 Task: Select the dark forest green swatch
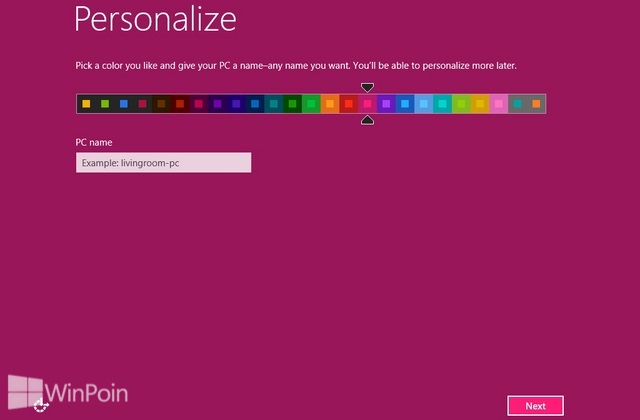(x=293, y=104)
